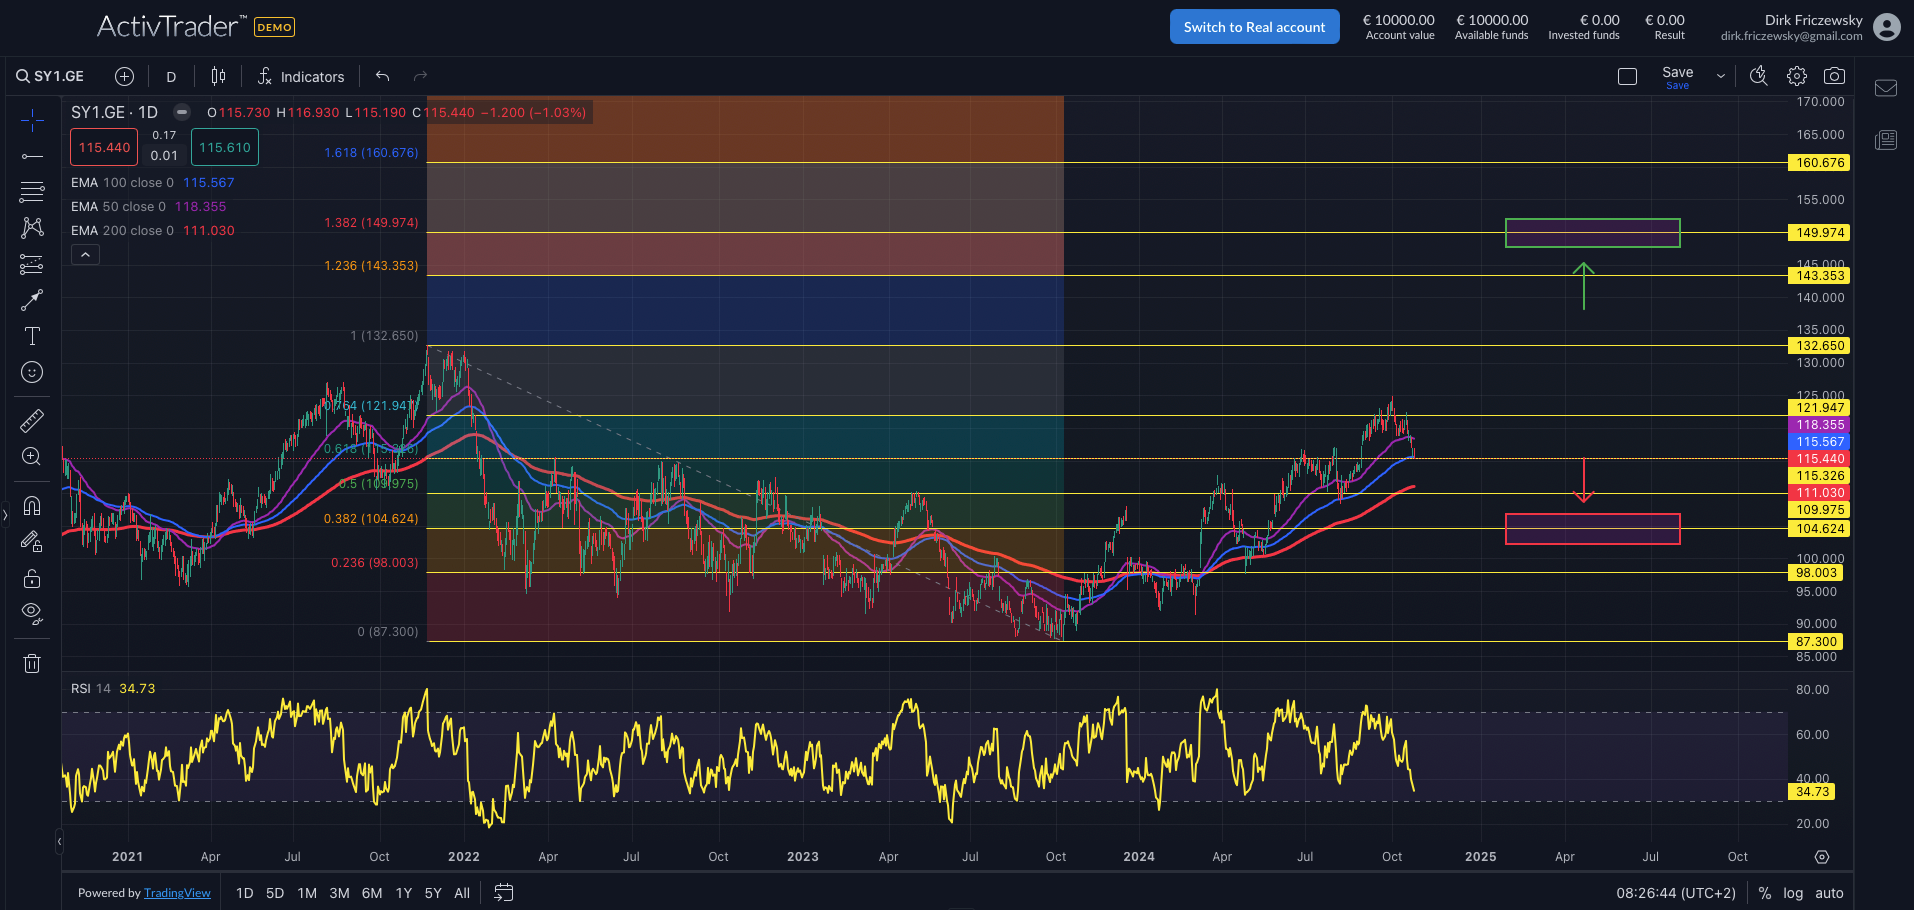The height and width of the screenshot is (910, 1914).
Task: Select the crosshair cursor tool
Action: pyautogui.click(x=32, y=121)
